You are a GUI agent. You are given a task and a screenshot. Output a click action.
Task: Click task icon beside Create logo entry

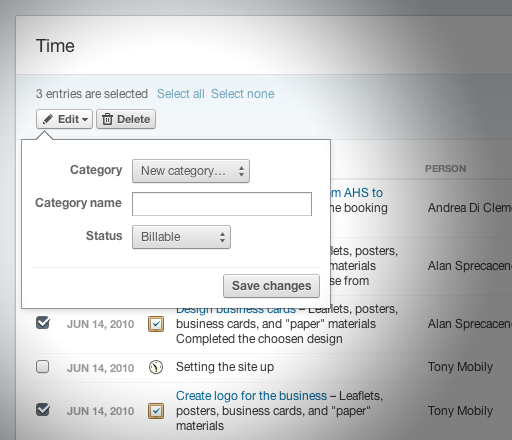156,411
